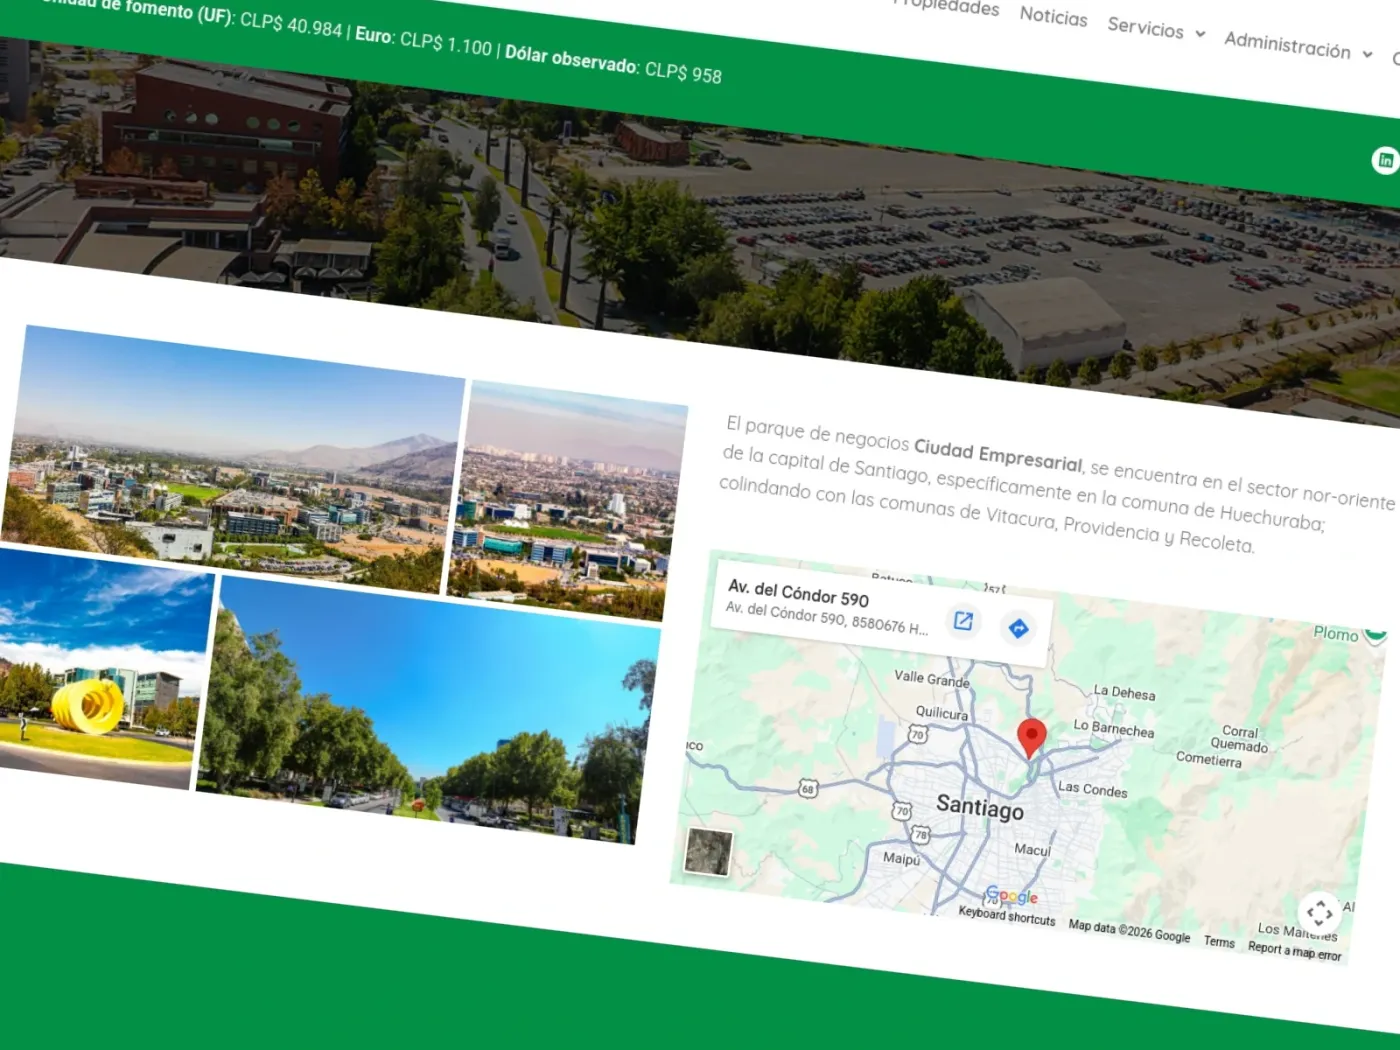The height and width of the screenshot is (1050, 1400).
Task: Click the Euro CLP$ 1.100 text
Action: [x=424, y=42]
